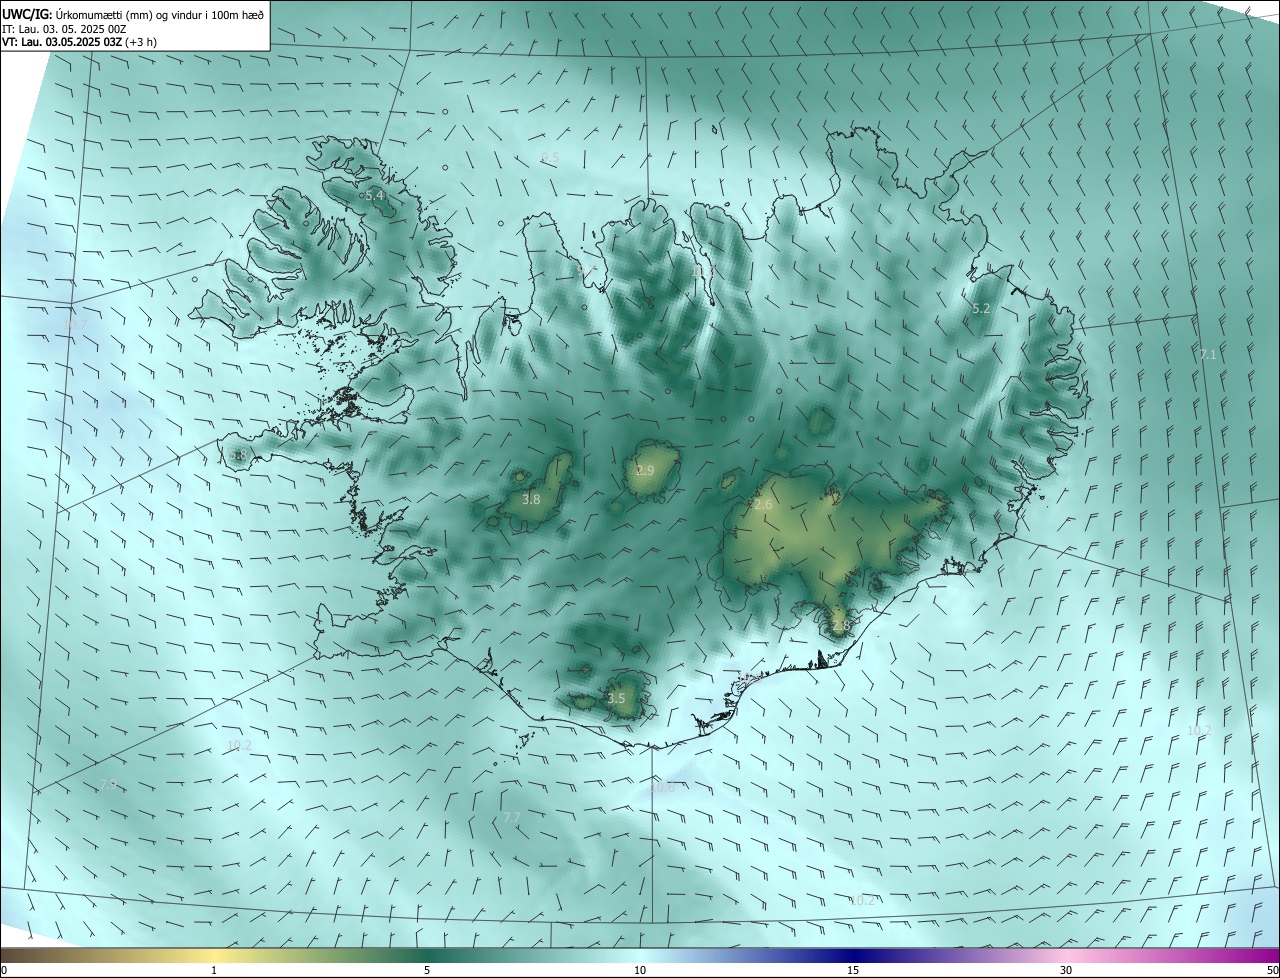Screen dimensions: 1280x978
Task: Click the '15' tick on the color scale
Action: [x=853, y=970]
